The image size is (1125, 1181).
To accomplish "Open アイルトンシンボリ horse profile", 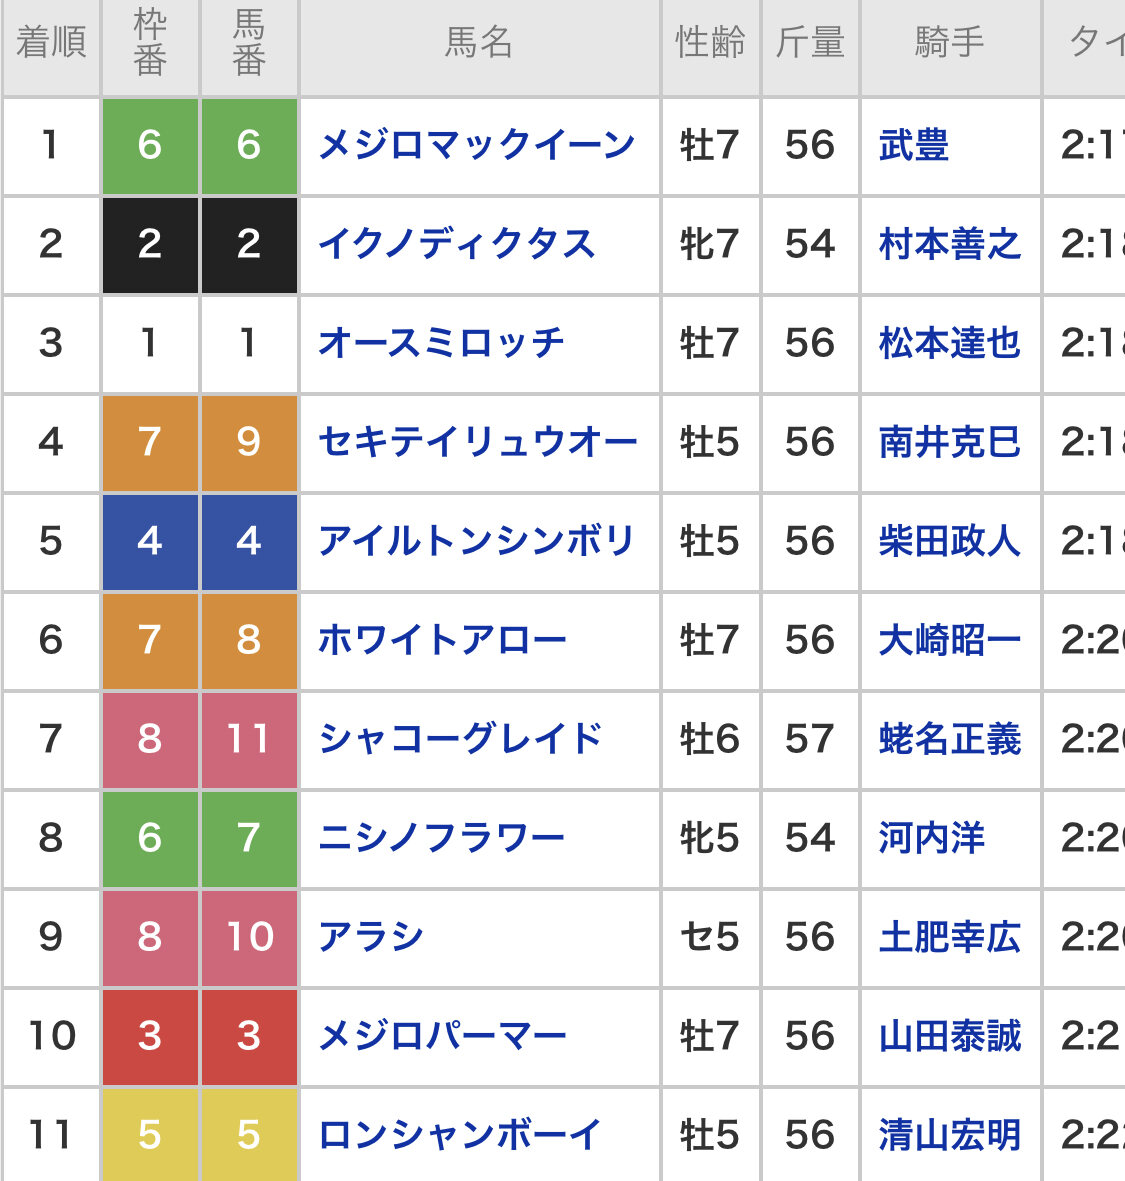I will click(x=476, y=541).
